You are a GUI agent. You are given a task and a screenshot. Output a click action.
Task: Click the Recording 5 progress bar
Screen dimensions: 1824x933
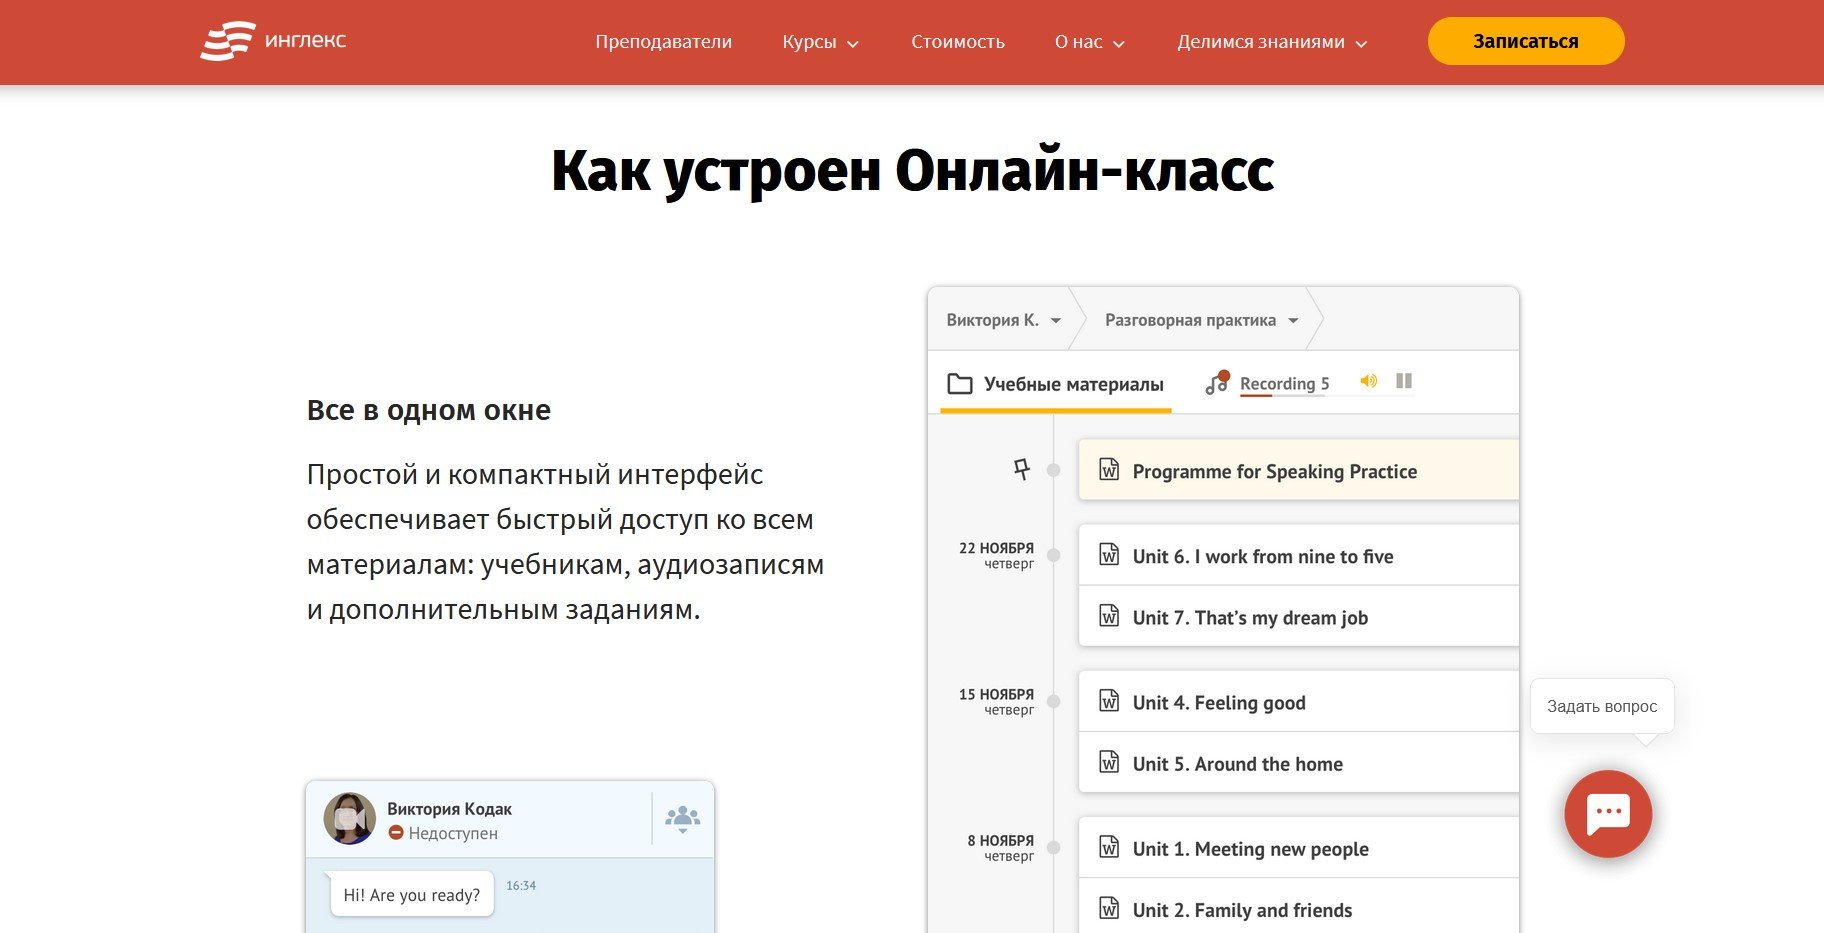(1284, 396)
